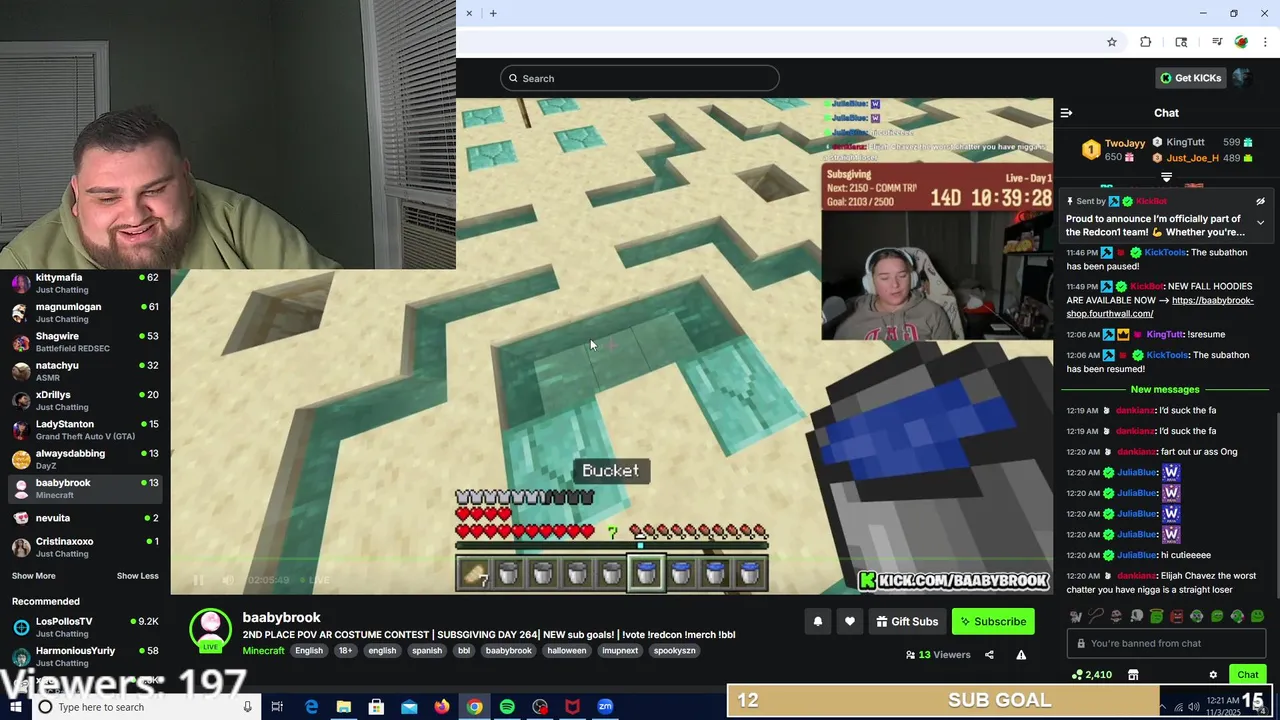
Task: Open recommended HarmoniousYuriy channel
Action: 85,656
